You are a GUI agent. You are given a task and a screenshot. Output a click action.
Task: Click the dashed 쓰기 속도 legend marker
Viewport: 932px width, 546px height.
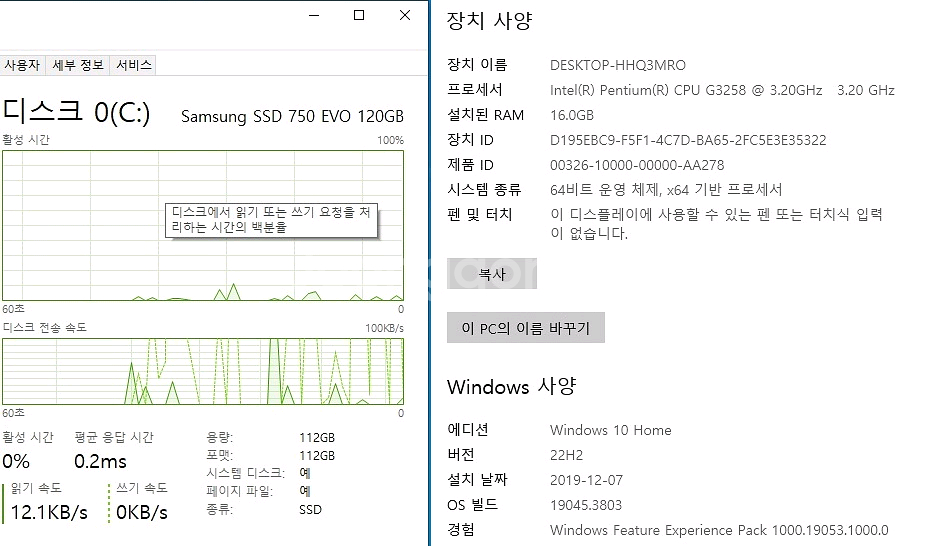109,503
